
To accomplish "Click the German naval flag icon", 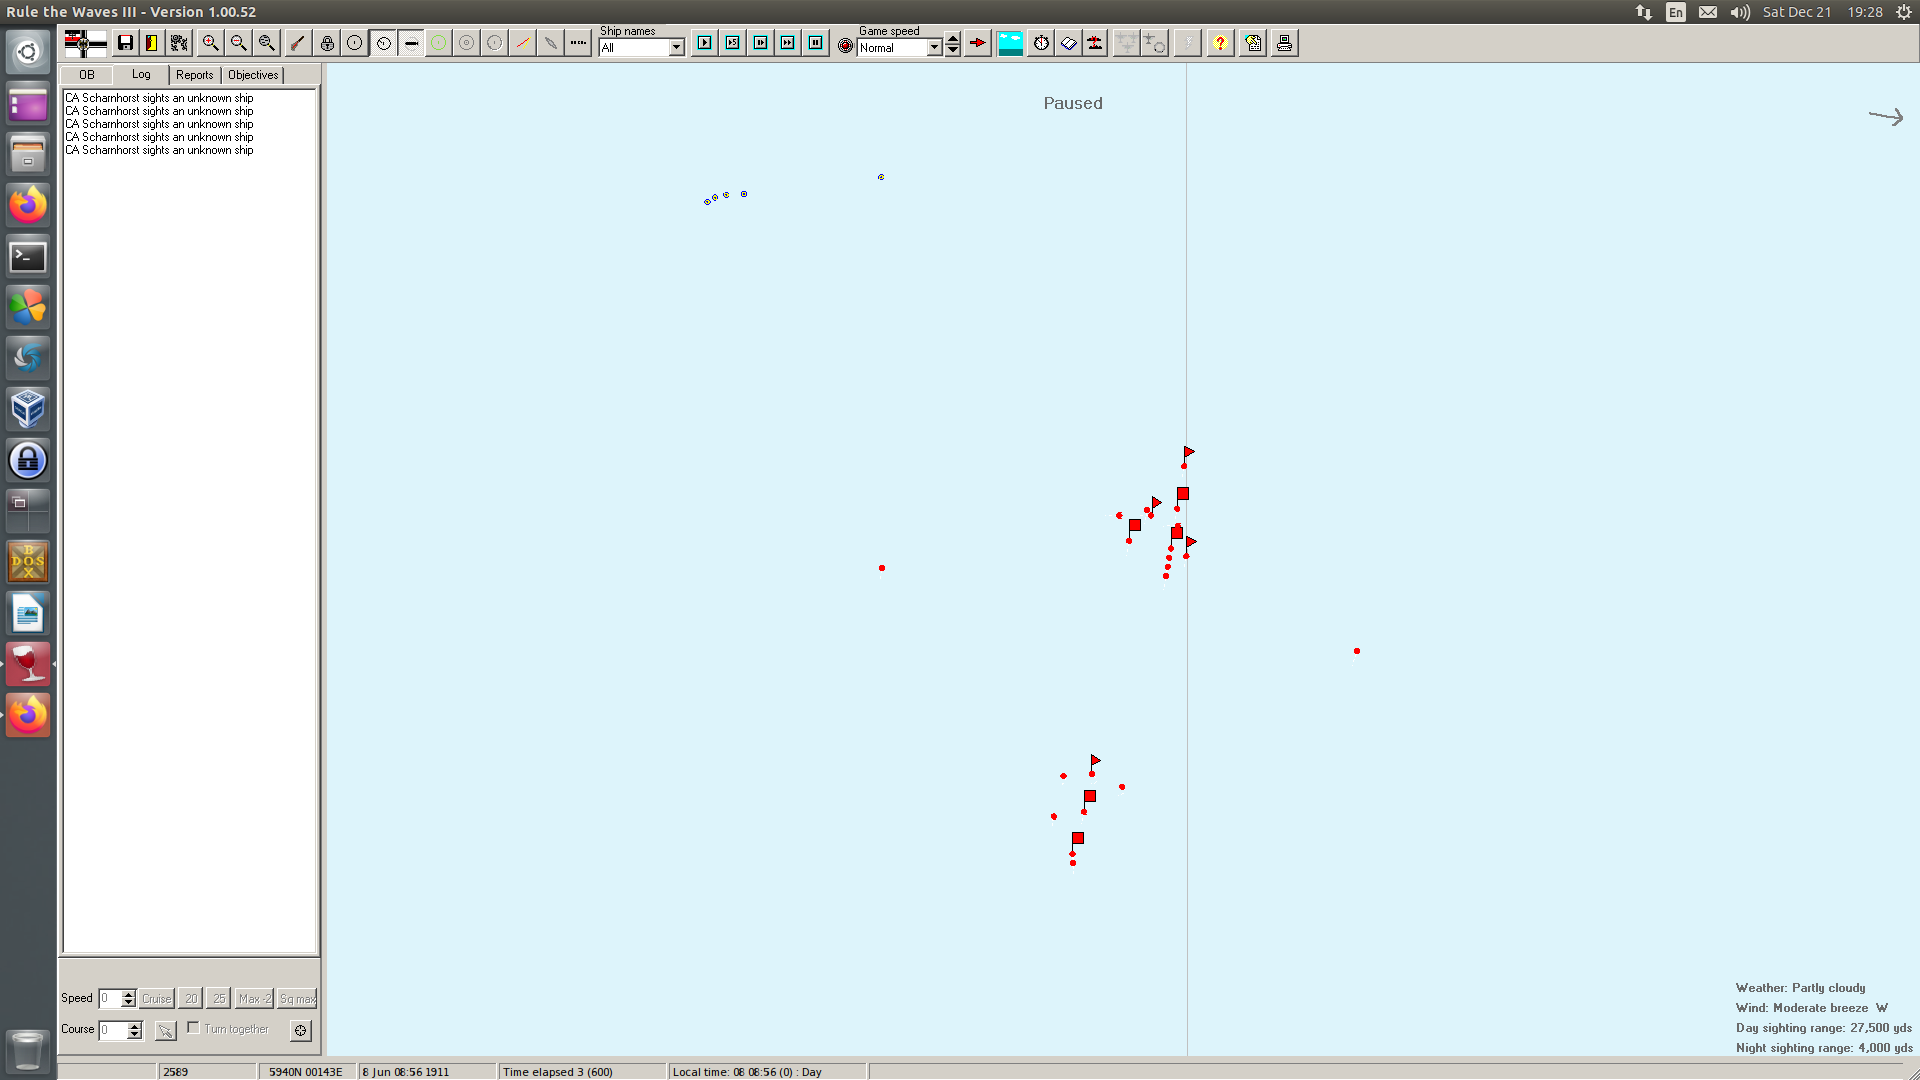I will [x=85, y=43].
